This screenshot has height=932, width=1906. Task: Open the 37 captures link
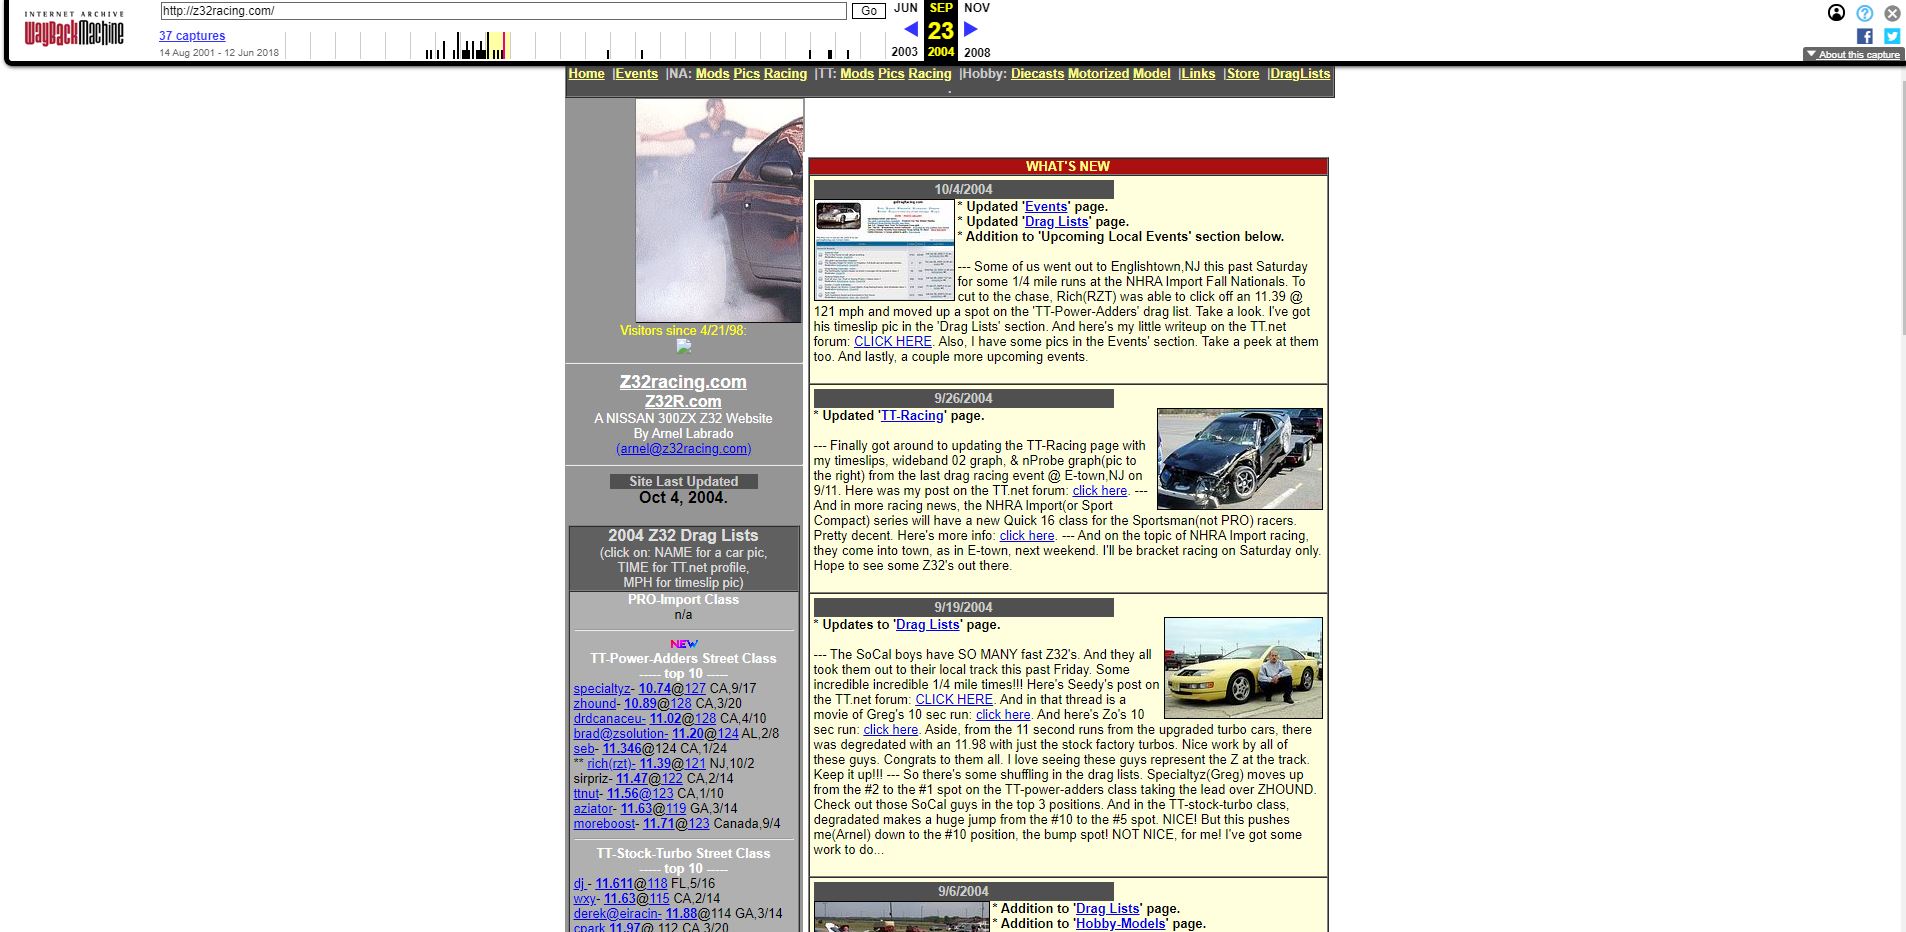click(x=192, y=36)
